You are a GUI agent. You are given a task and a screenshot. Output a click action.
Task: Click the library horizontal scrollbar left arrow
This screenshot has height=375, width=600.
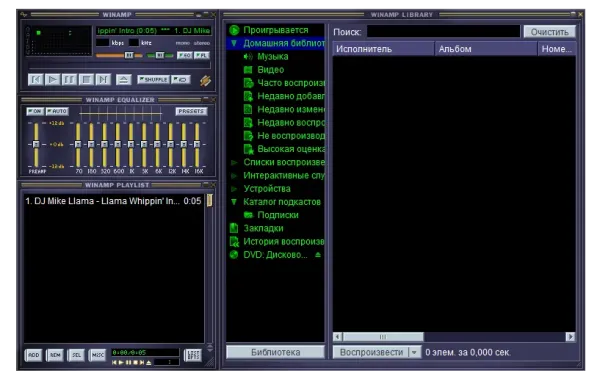coord(337,337)
